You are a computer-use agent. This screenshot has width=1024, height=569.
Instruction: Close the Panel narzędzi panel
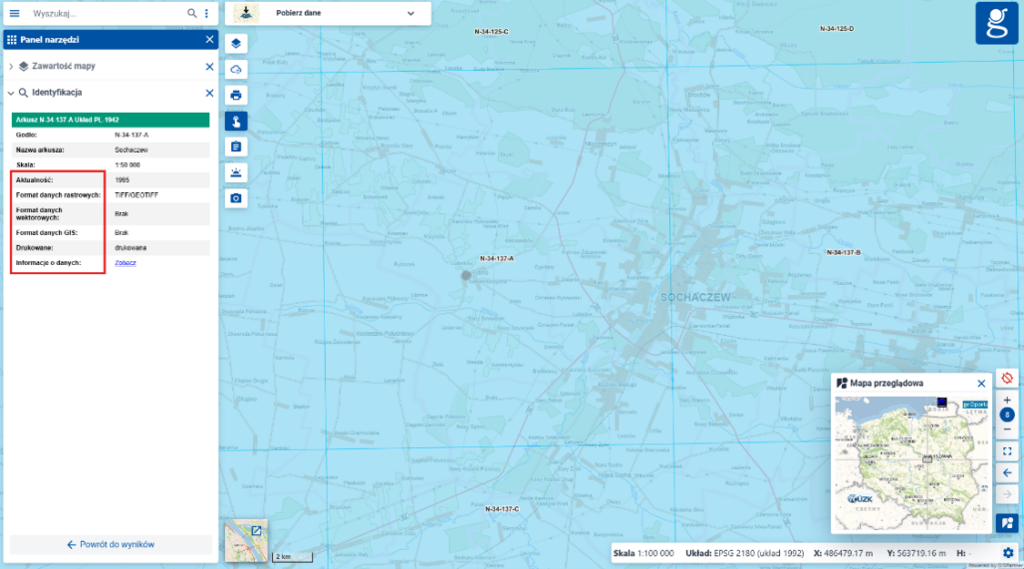(209, 40)
